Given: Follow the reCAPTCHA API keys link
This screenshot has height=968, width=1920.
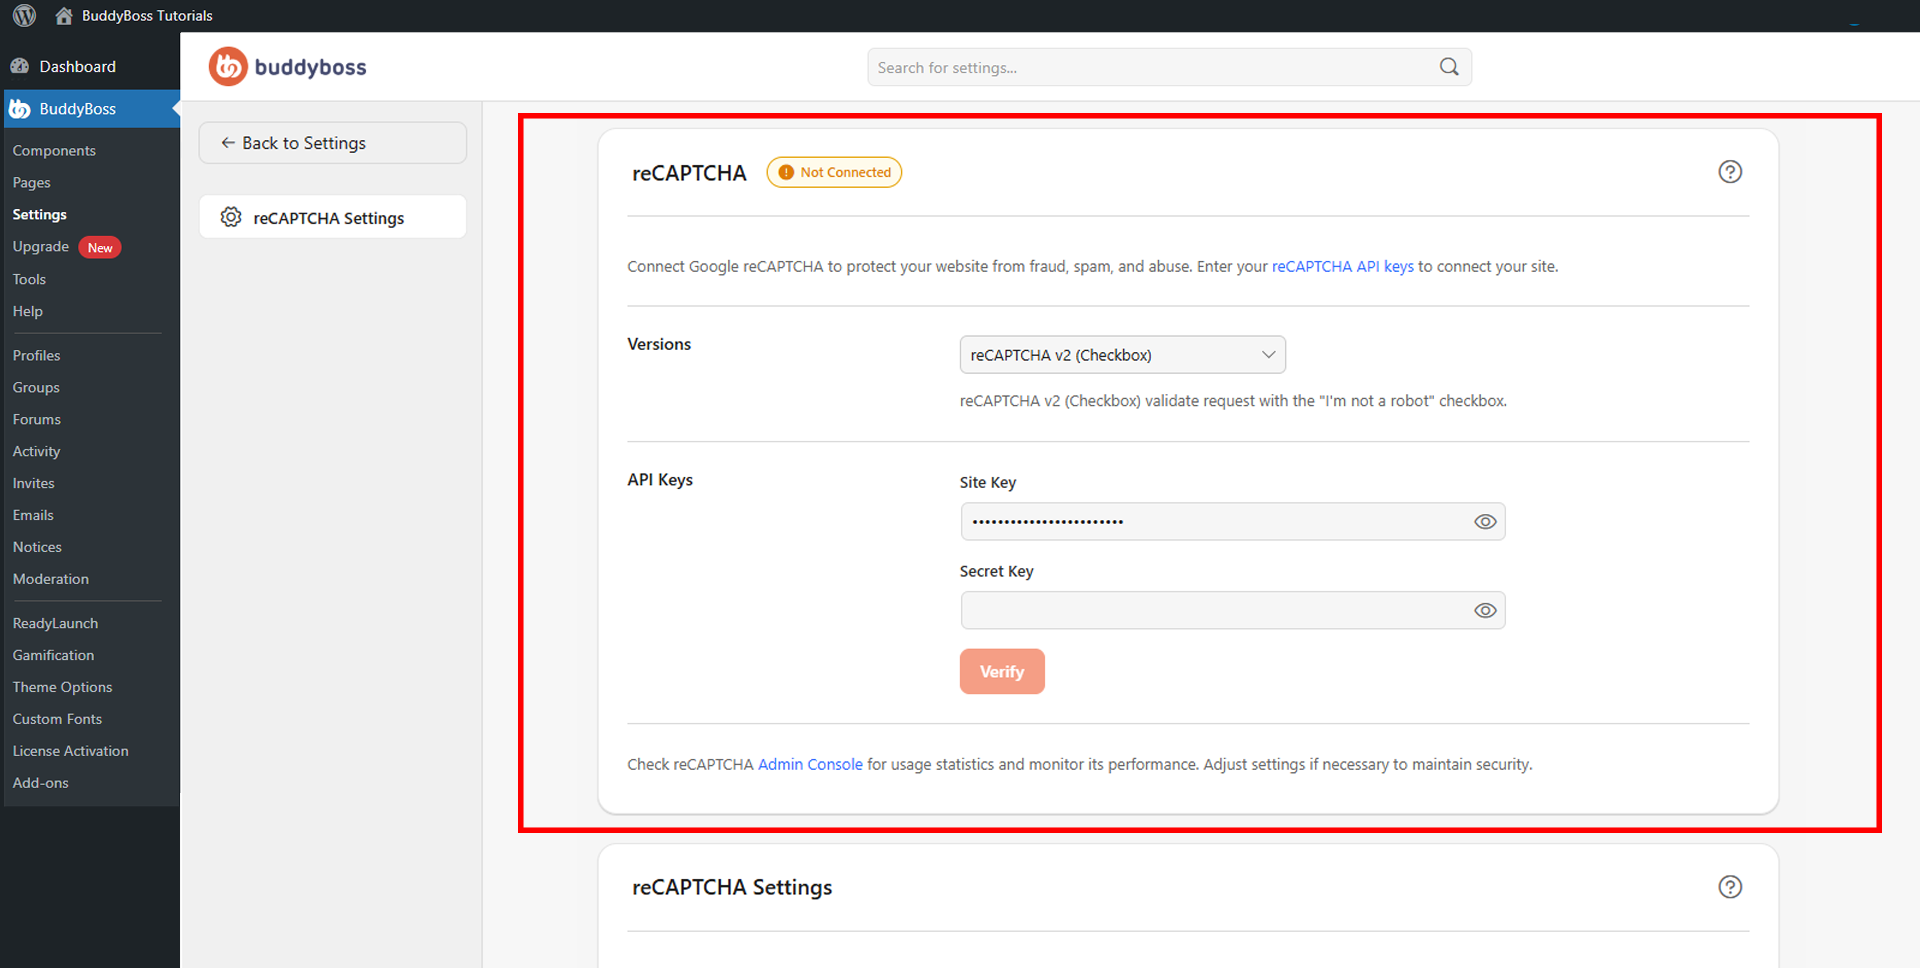Looking at the screenshot, I should point(1343,266).
